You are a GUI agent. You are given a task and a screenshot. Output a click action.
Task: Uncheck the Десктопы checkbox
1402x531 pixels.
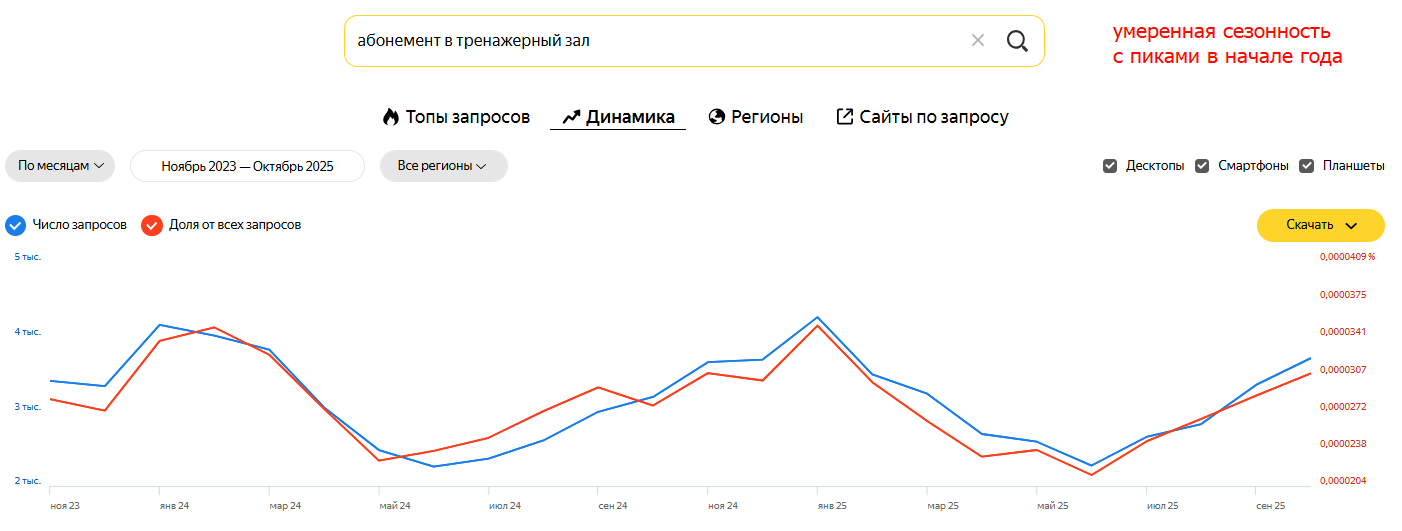(1110, 166)
